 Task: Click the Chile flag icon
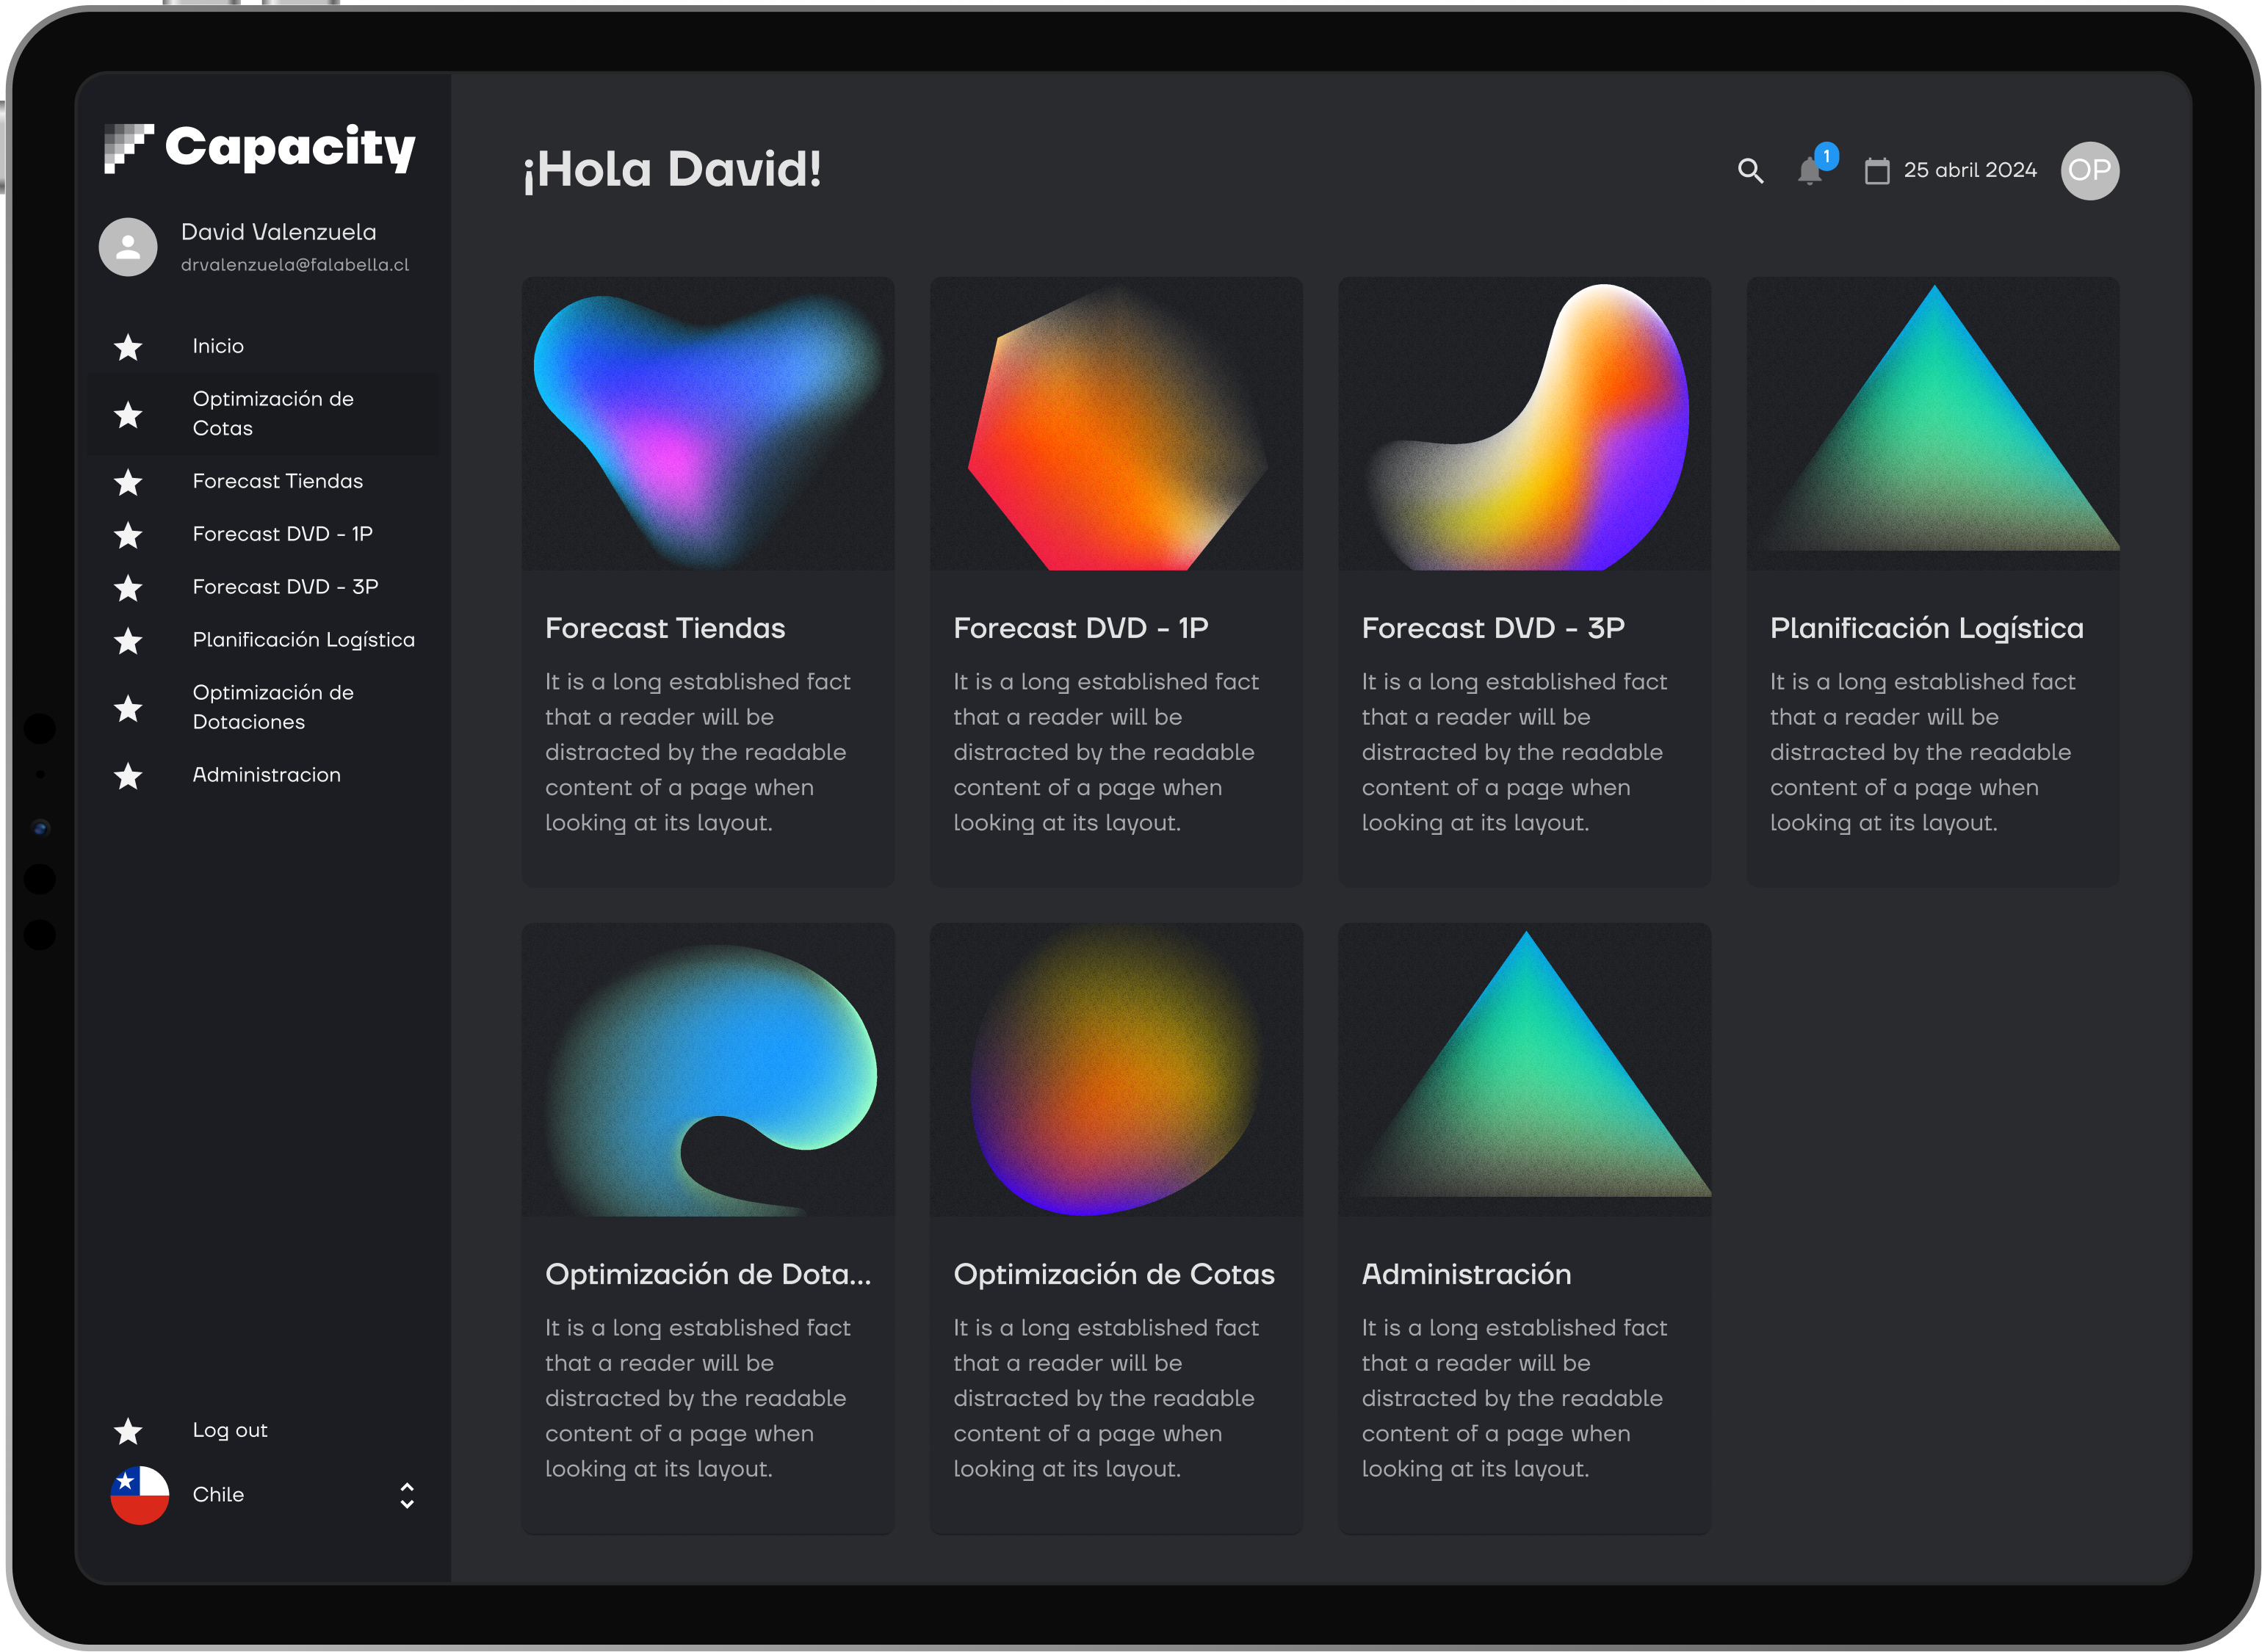[140, 1495]
